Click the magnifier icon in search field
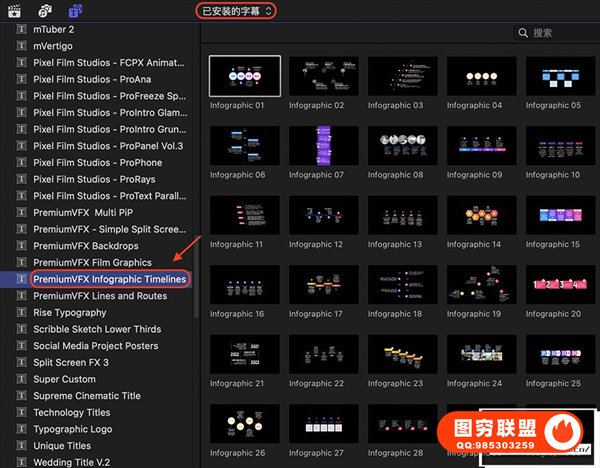This screenshot has width=600, height=468. [x=523, y=33]
